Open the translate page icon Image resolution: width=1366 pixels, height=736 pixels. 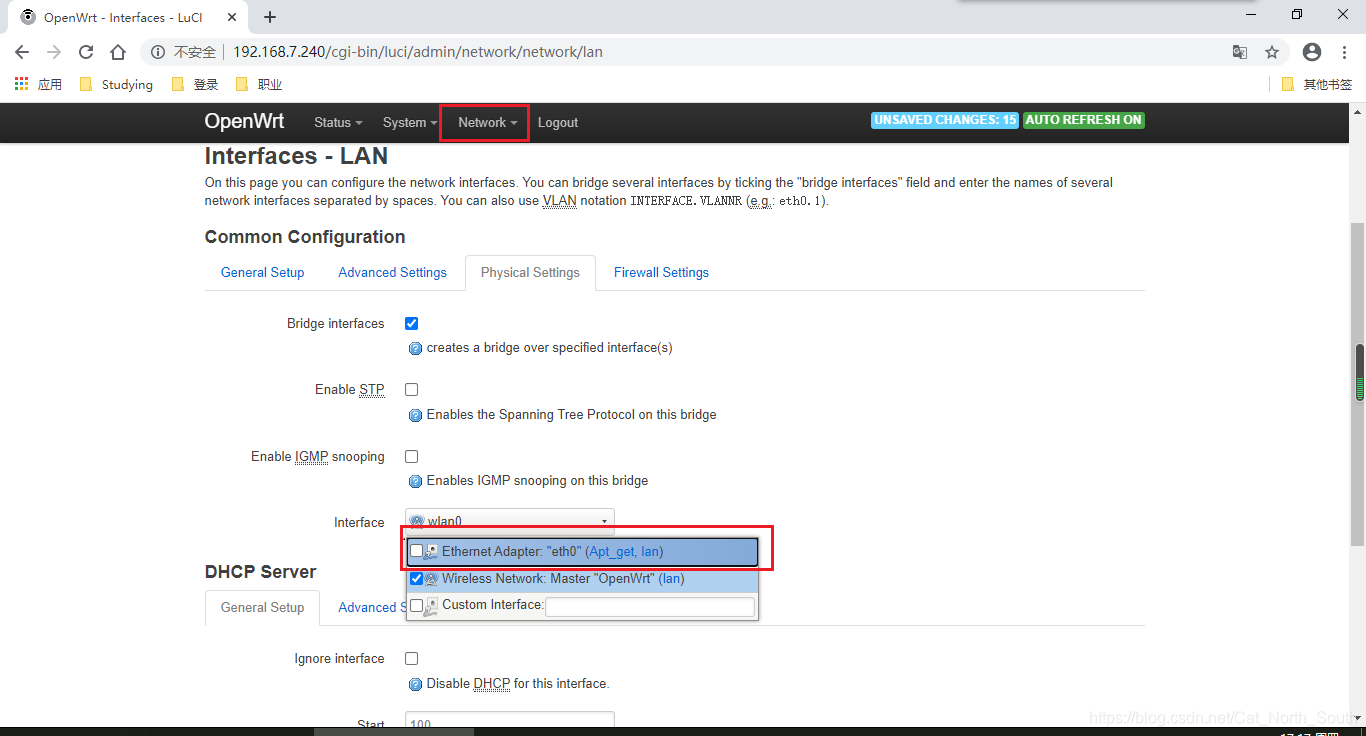click(1240, 52)
